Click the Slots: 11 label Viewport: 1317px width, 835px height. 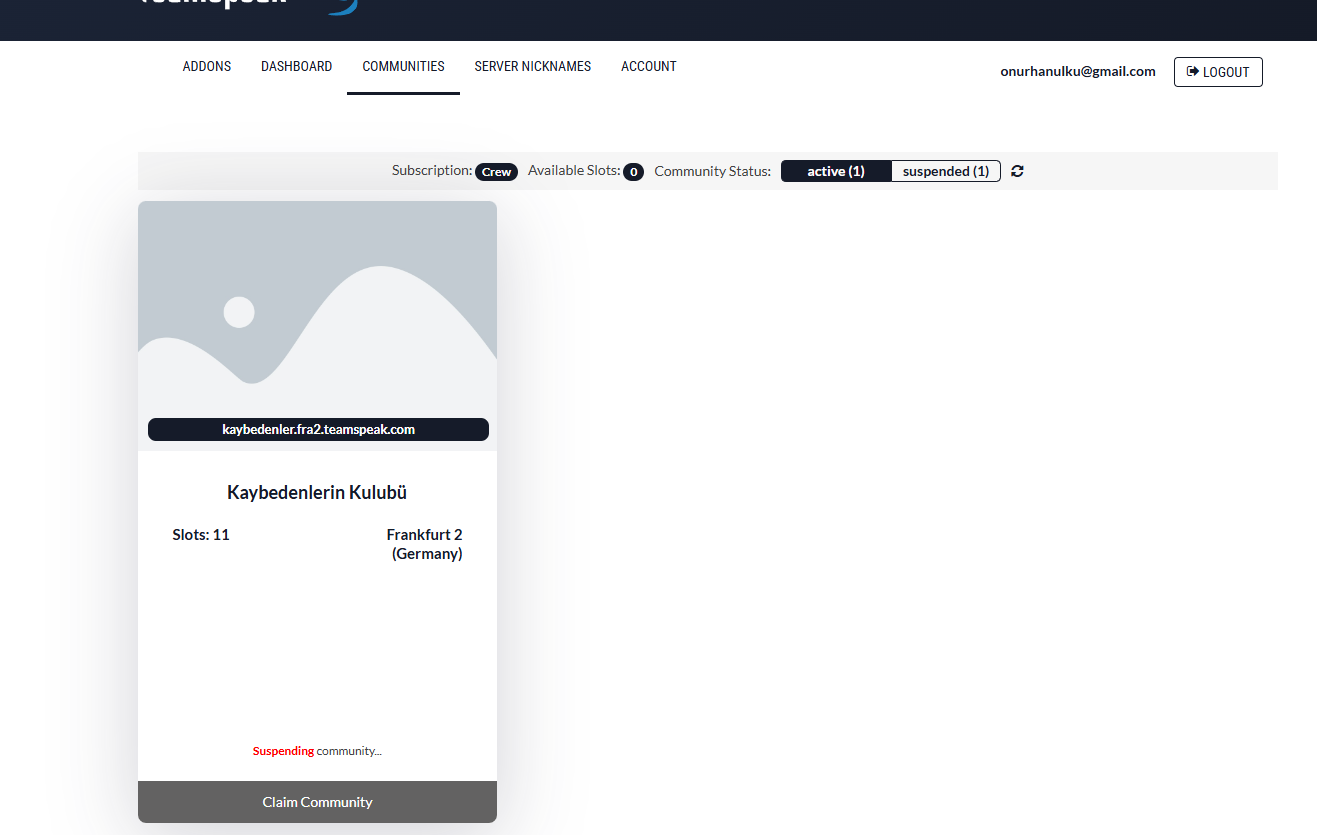(x=201, y=535)
